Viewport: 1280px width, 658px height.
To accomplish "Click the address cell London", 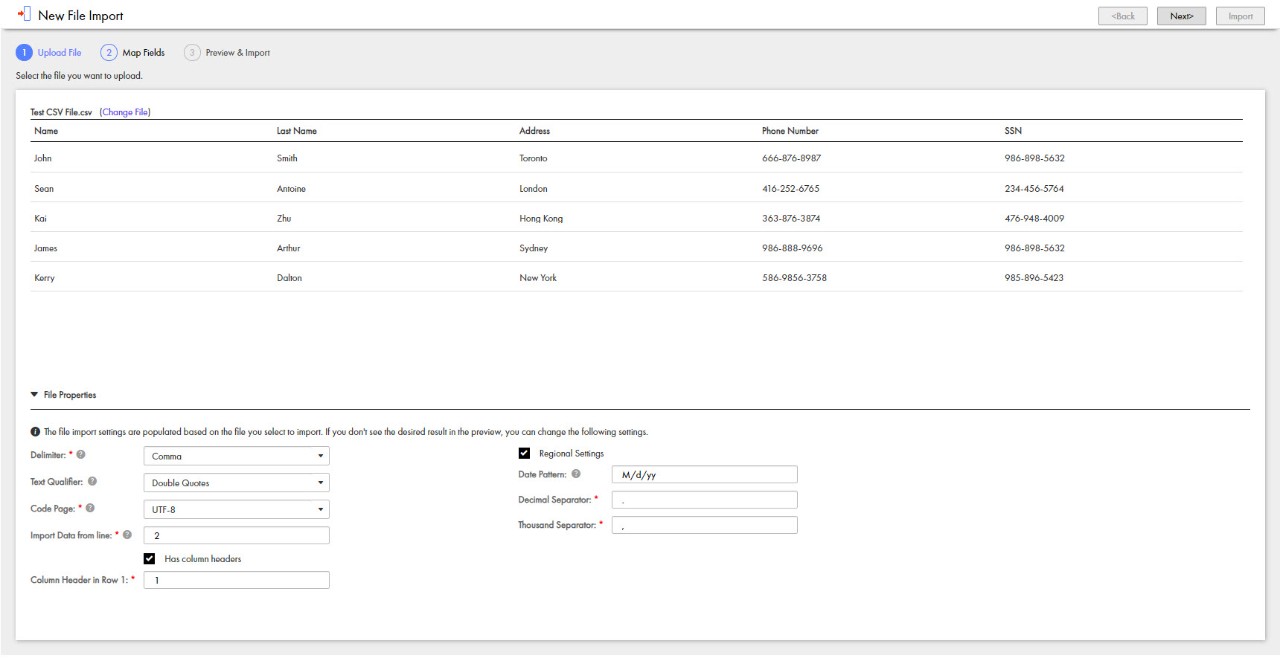I will (533, 189).
